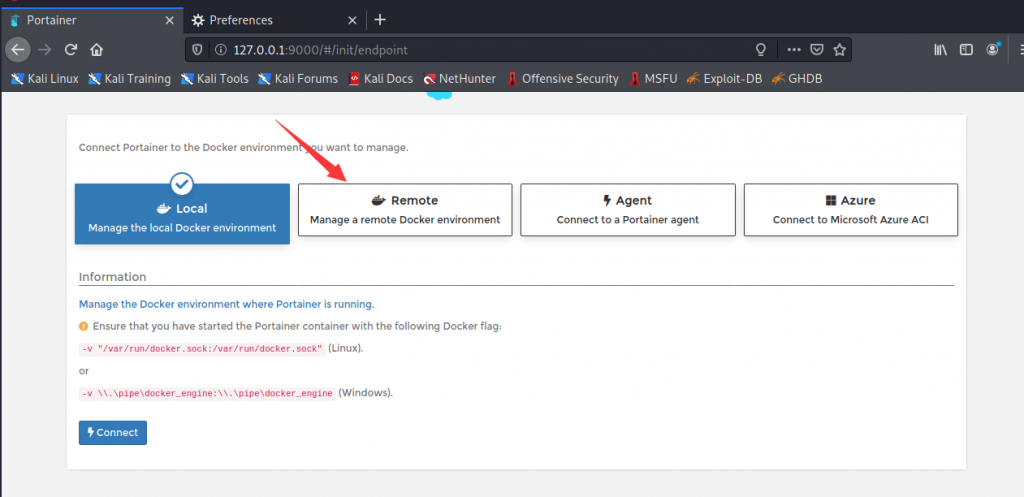Viewport: 1024px width, 497px height.
Task: Bookmark this page with the star
Action: (840, 49)
